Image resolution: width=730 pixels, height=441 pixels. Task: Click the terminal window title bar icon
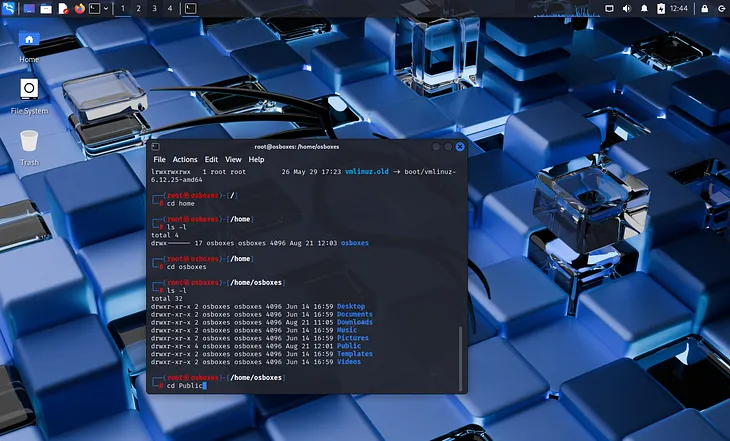(x=155, y=147)
